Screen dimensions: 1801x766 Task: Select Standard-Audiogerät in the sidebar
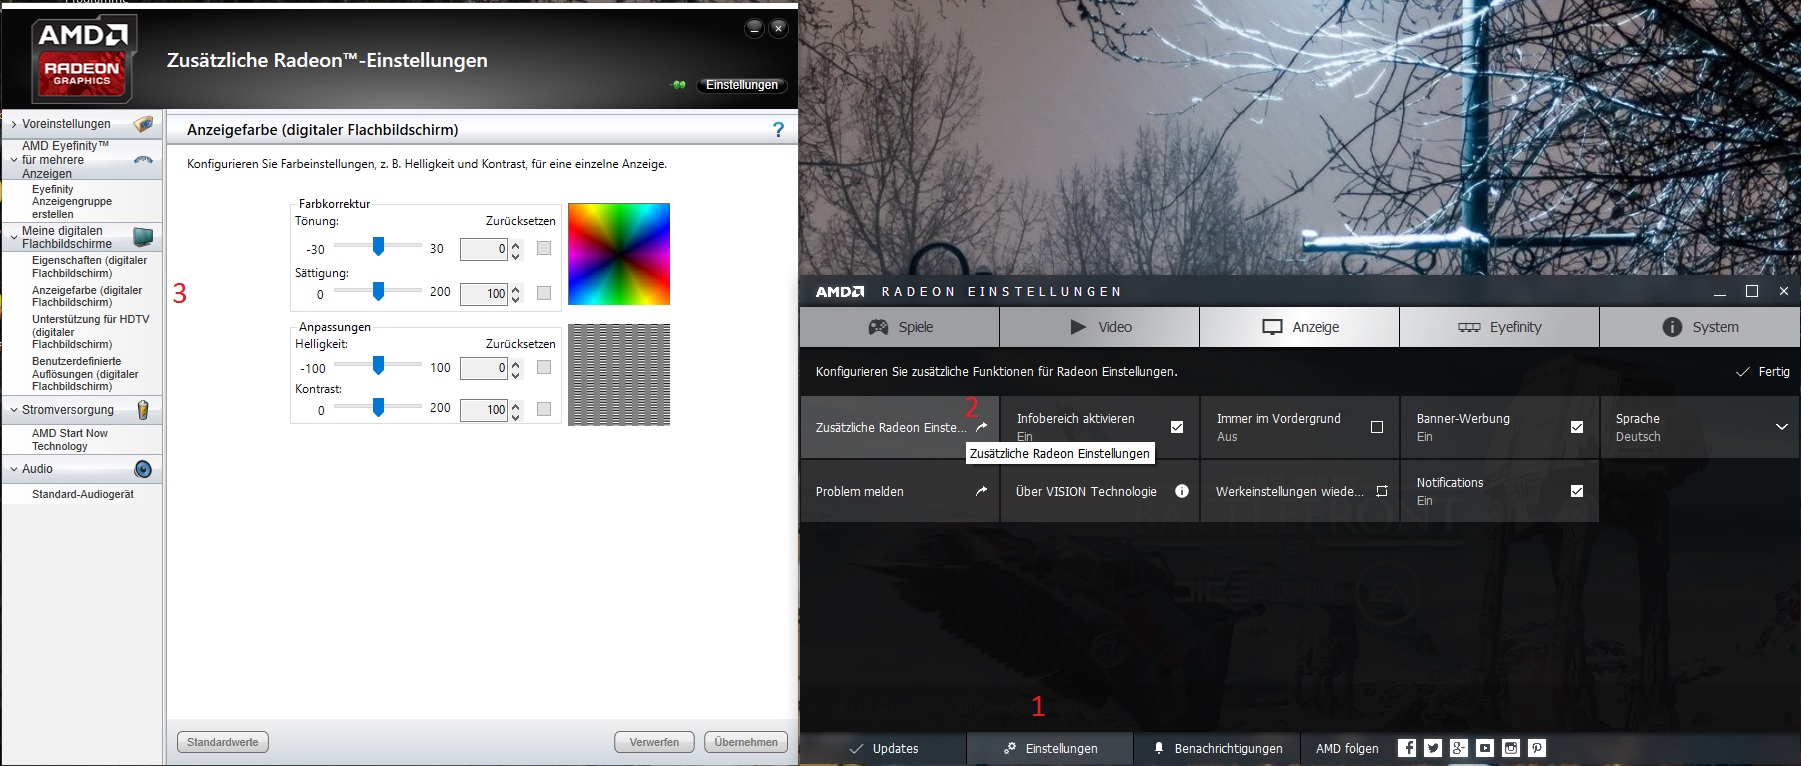[83, 494]
